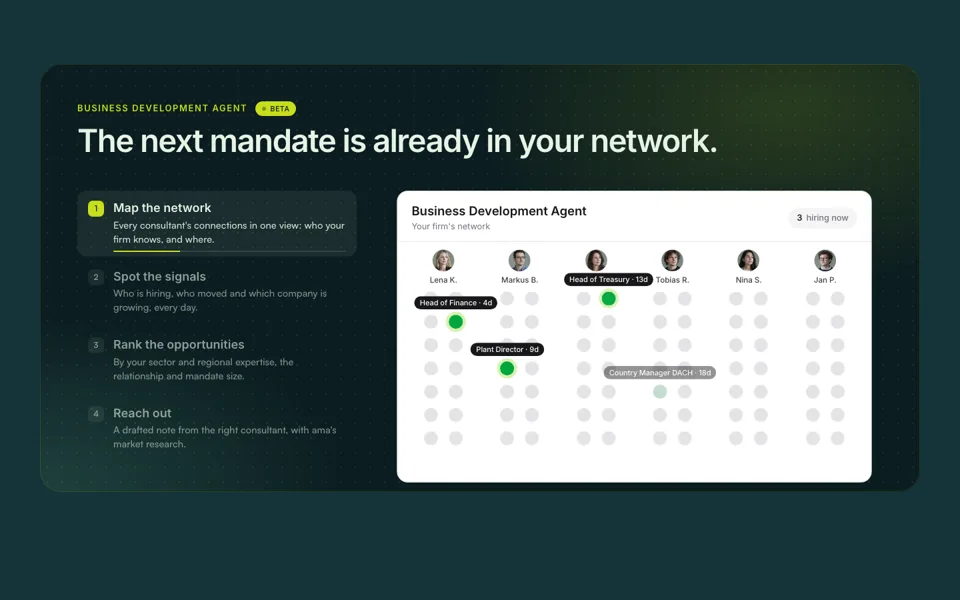Click the 'Your firm's network' subtitle
The width and height of the screenshot is (960, 600).
(451, 227)
